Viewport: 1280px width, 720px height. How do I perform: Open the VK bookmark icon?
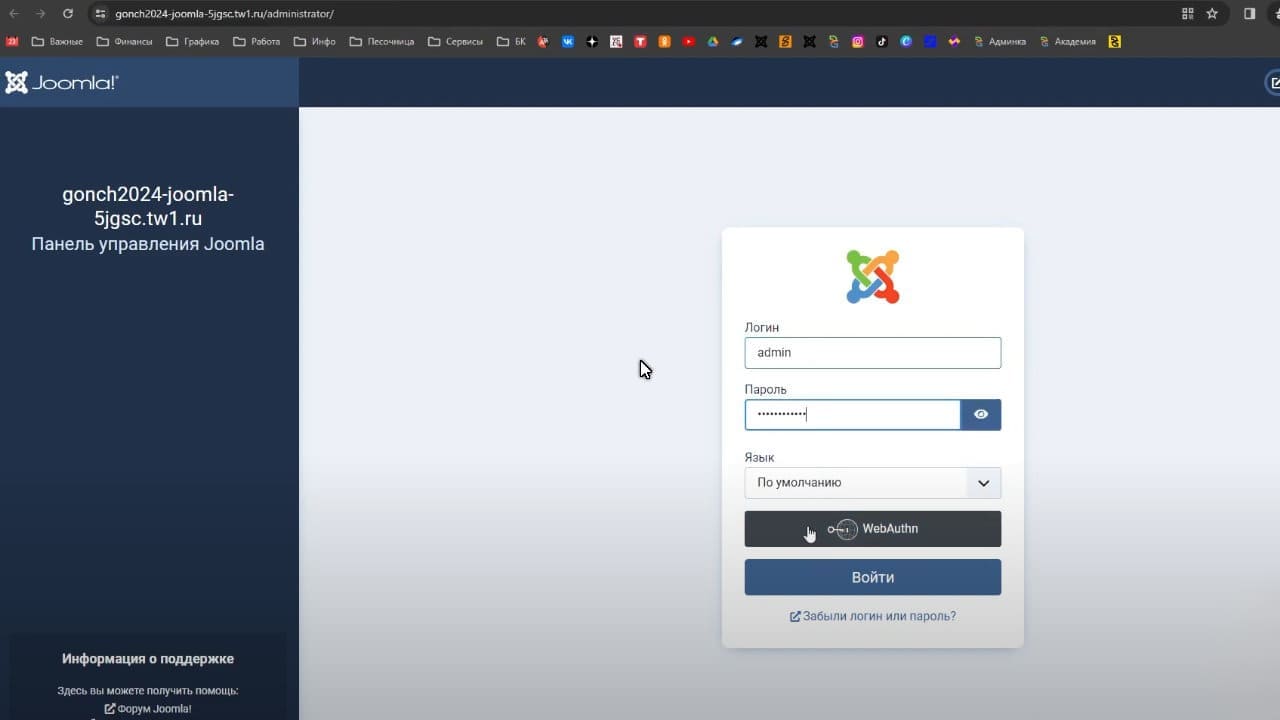tap(568, 42)
